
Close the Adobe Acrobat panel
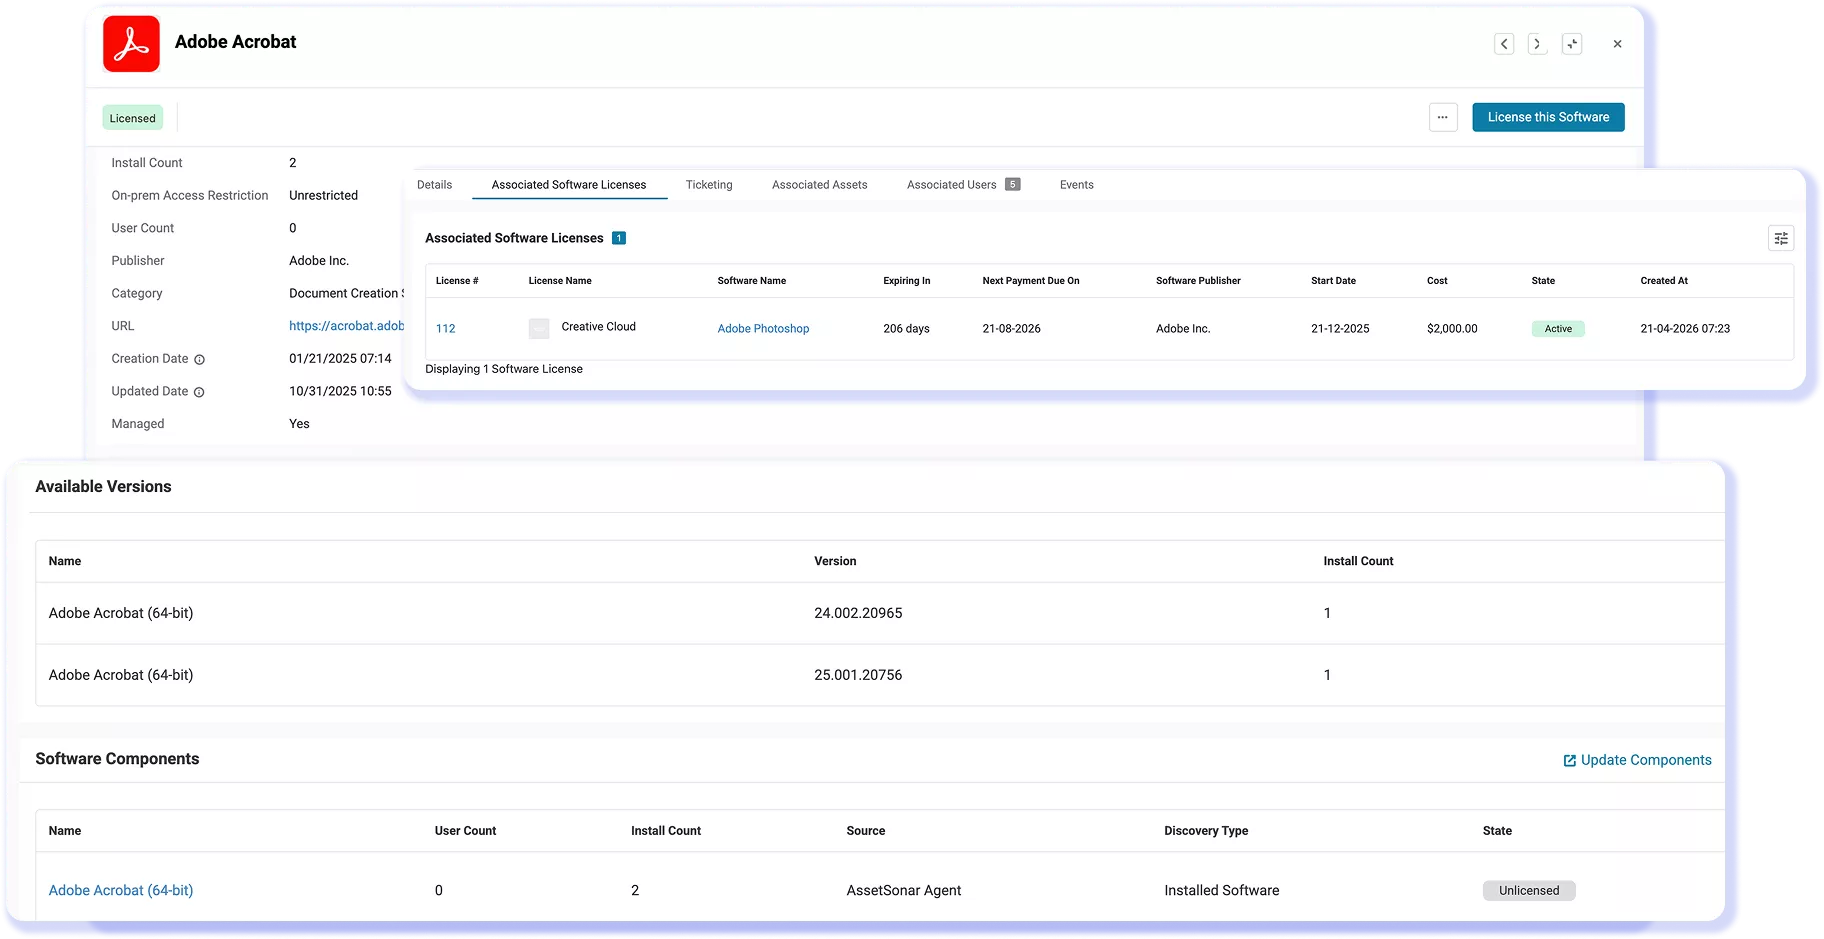click(x=1617, y=44)
